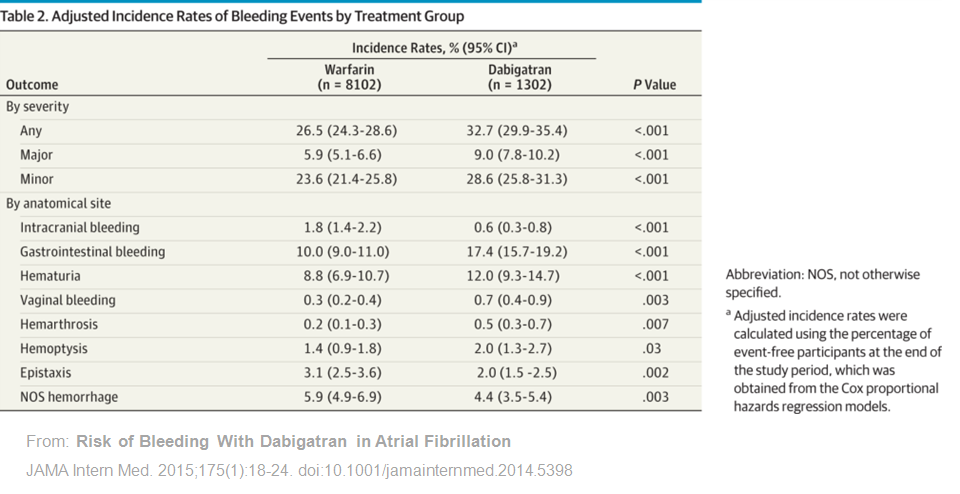This screenshot has height=494, width=960.
Task: Click the Outcome column header
Action: tap(32, 85)
